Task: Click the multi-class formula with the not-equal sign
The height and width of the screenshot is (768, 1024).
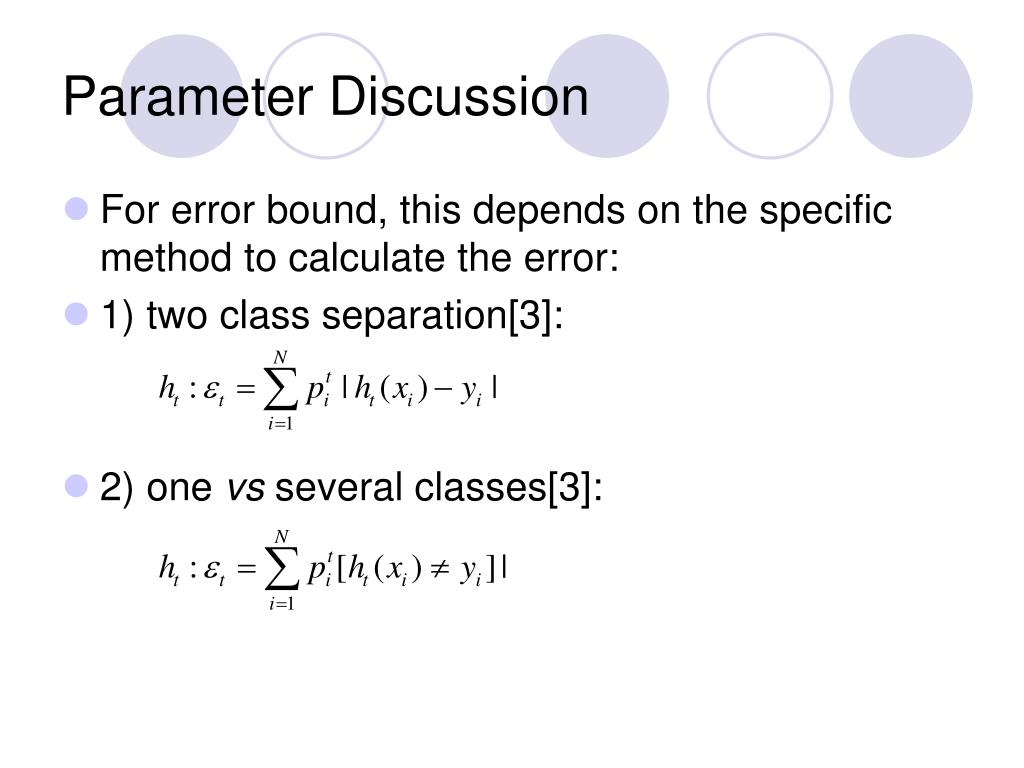Action: (x=333, y=570)
